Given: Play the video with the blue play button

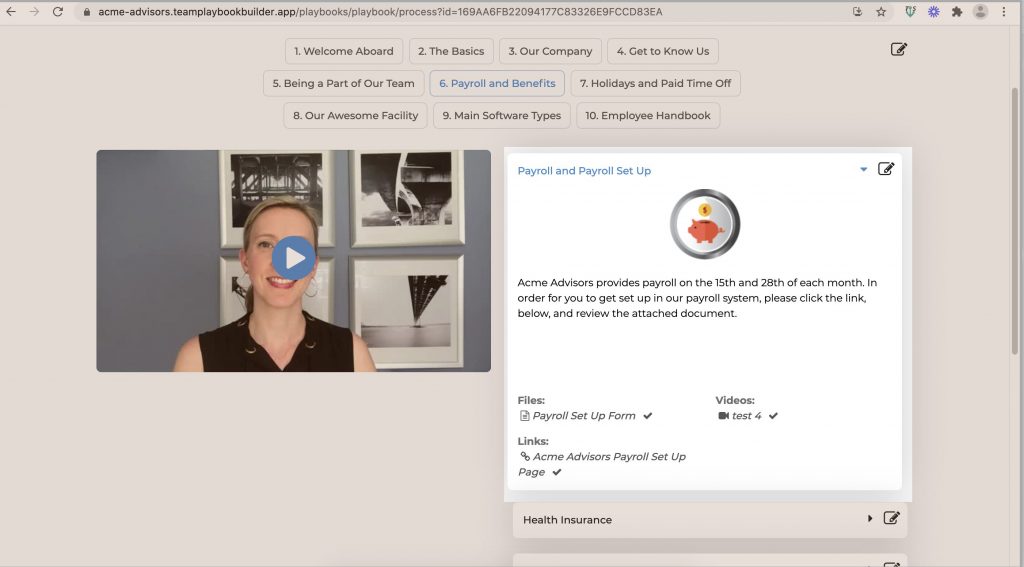Looking at the screenshot, I should pyautogui.click(x=294, y=258).
